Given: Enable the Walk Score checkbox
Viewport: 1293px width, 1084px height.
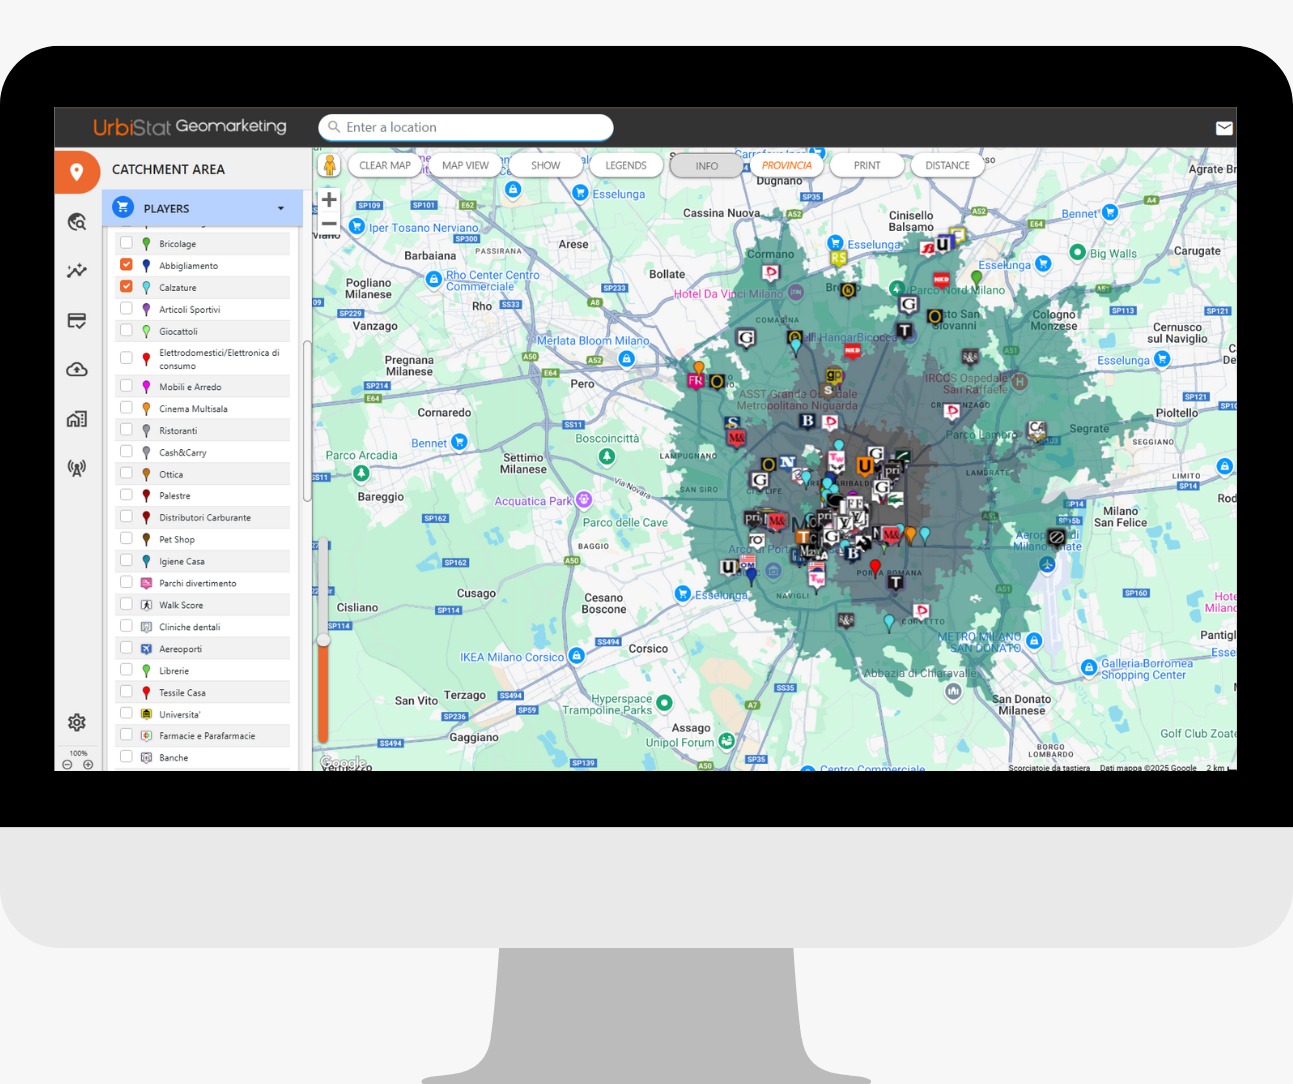Looking at the screenshot, I should tap(126, 604).
